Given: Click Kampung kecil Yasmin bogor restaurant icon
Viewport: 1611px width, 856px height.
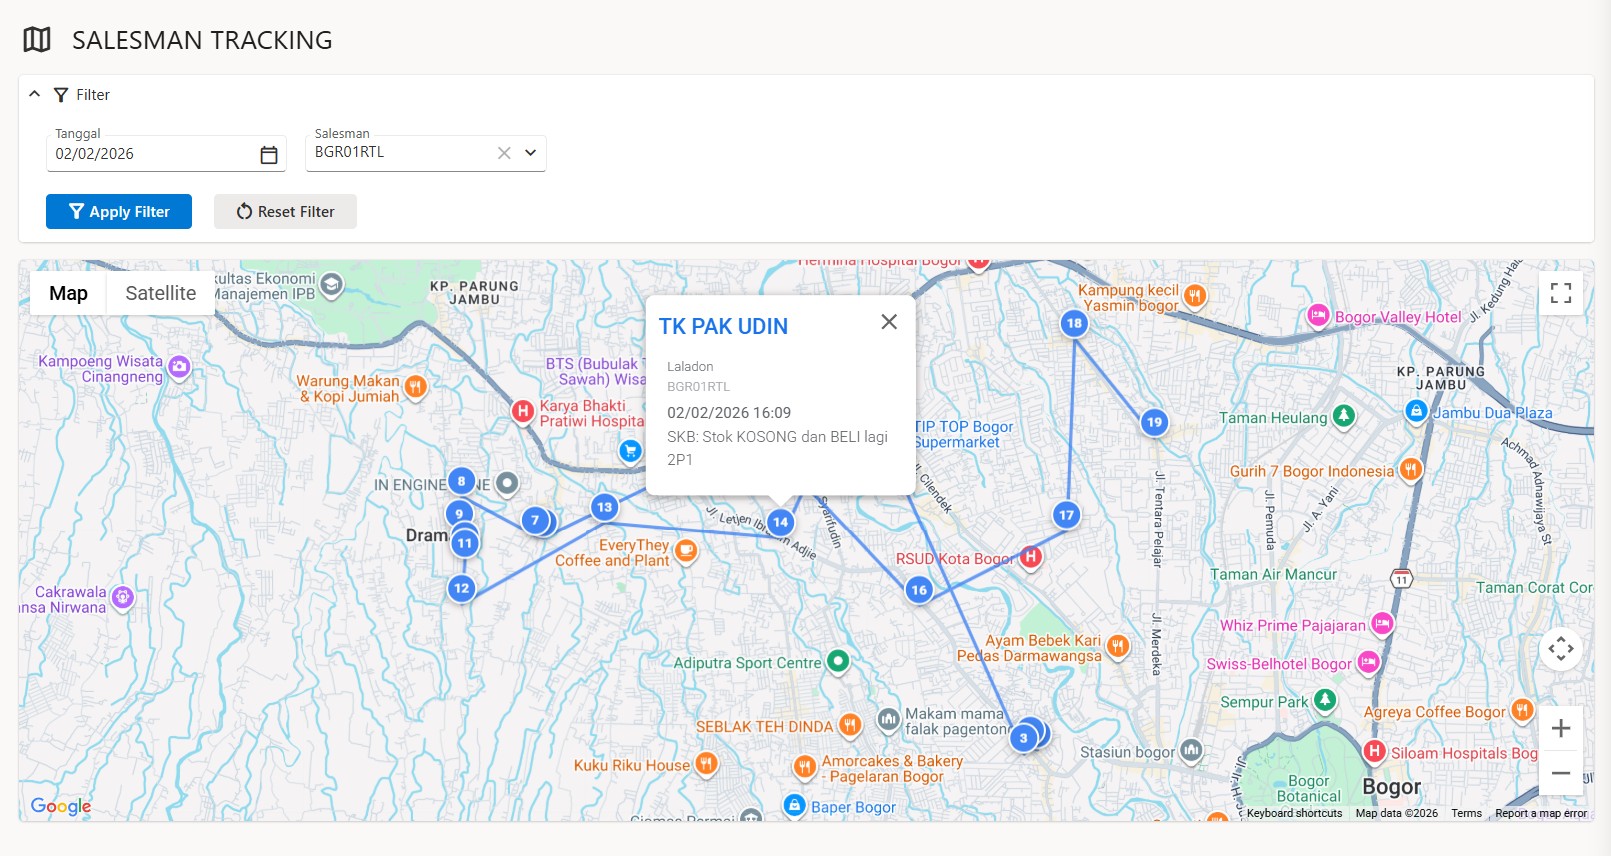Looking at the screenshot, I should point(1195,295).
